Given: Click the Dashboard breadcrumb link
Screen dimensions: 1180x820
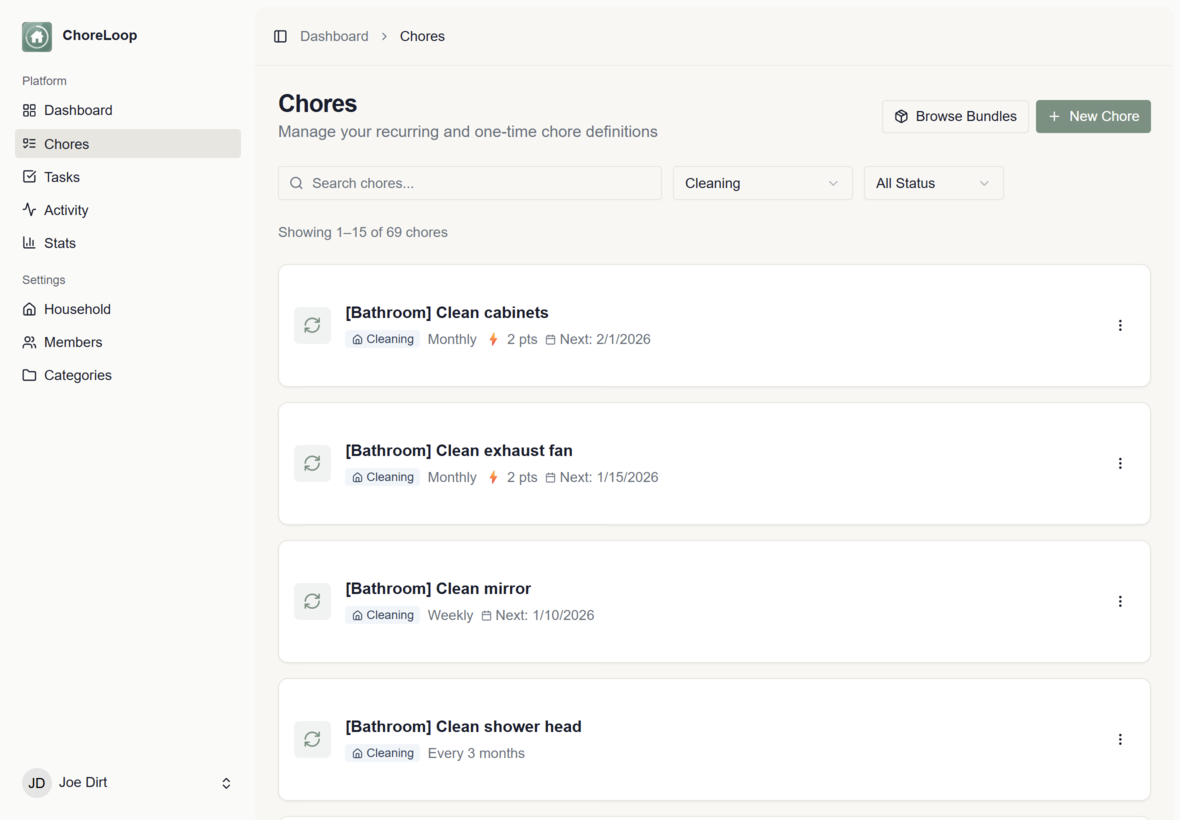Looking at the screenshot, I should pyautogui.click(x=334, y=36).
